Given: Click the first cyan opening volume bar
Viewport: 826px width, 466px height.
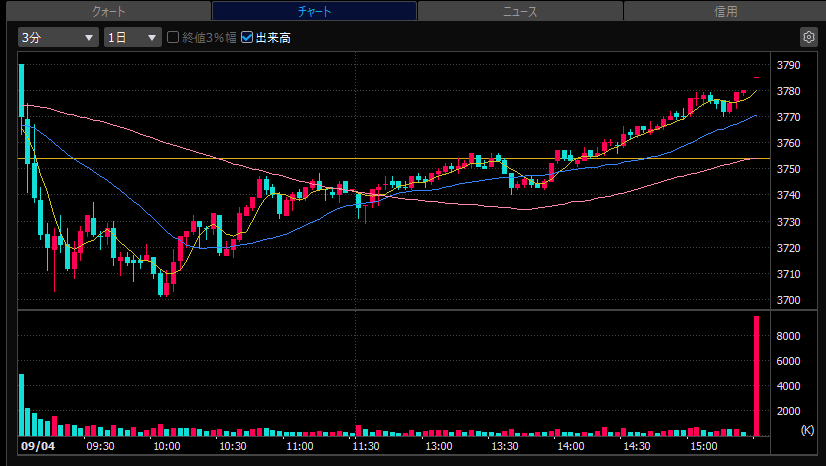Looking at the screenshot, I should pos(22,405).
